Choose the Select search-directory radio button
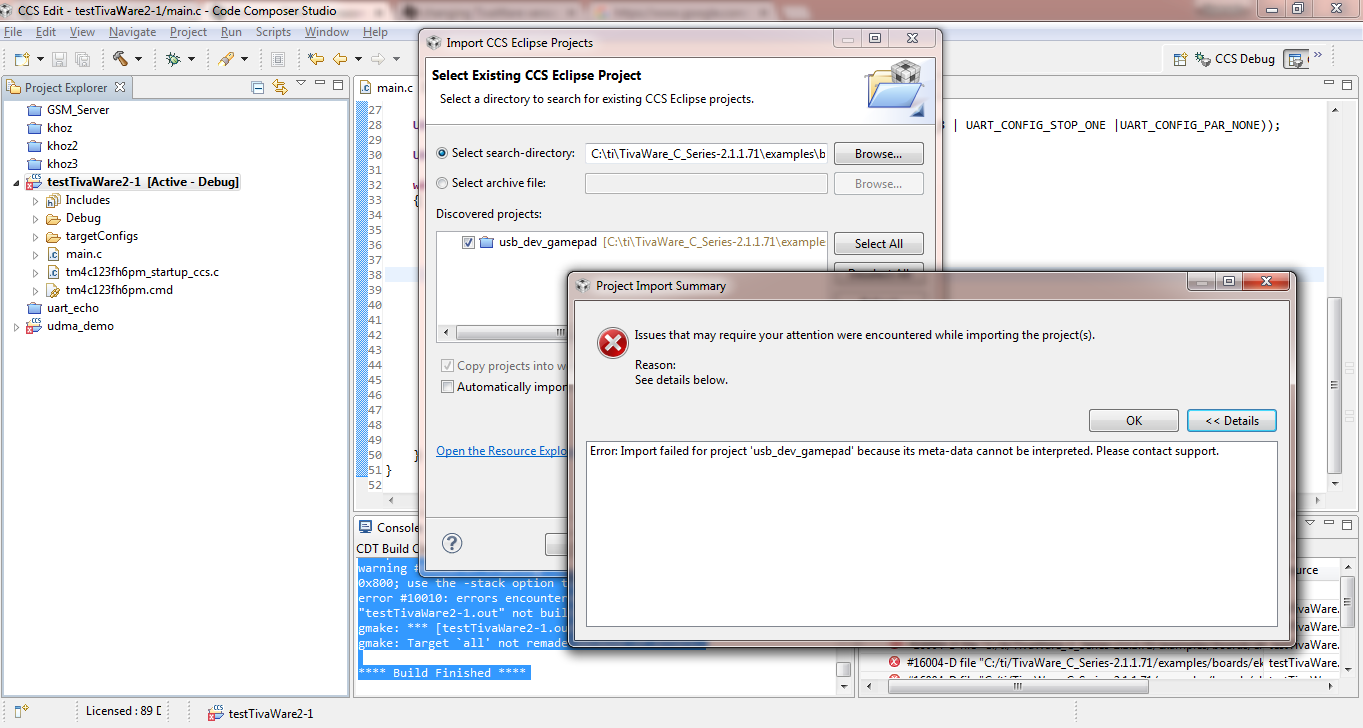Viewport: 1363px width, 728px height. point(443,153)
